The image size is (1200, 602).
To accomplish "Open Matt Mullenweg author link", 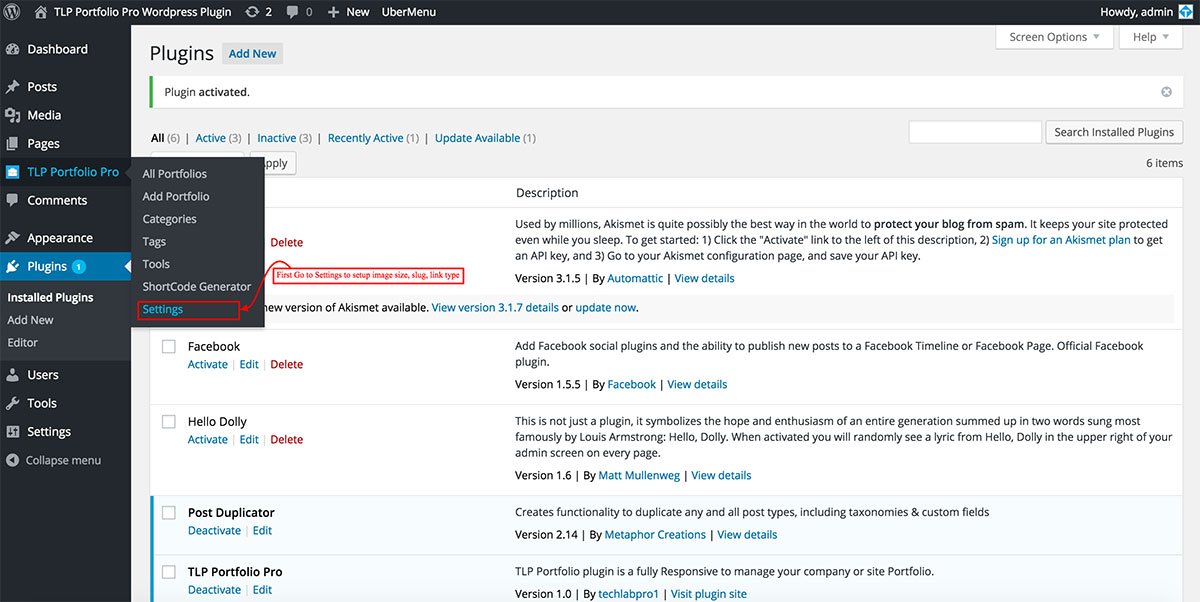I will click(641, 475).
